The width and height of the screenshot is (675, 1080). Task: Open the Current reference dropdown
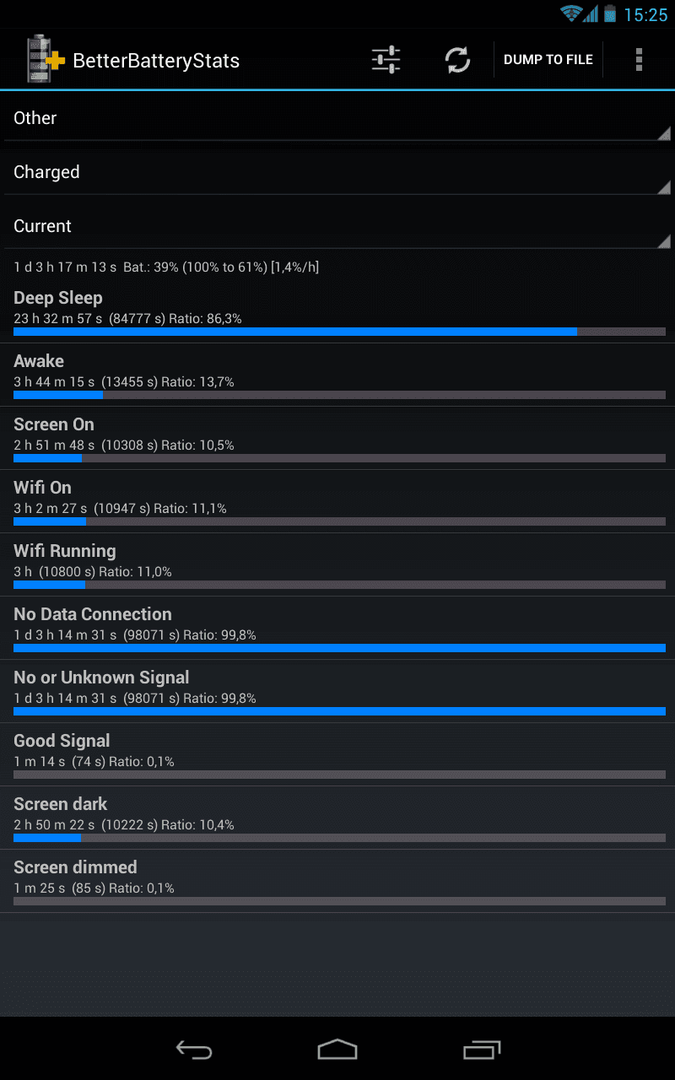pos(338,226)
